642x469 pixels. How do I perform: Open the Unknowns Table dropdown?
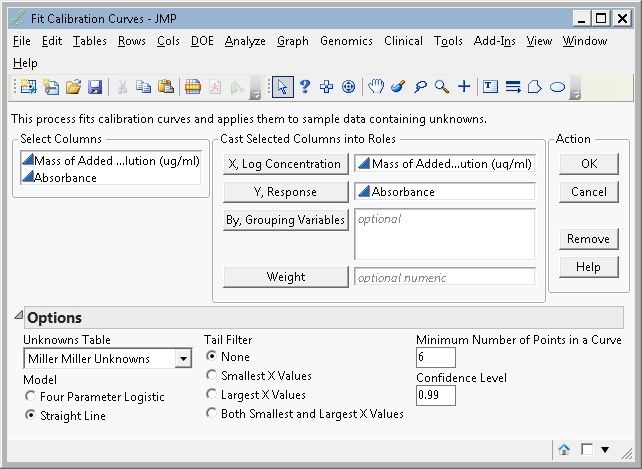183,359
